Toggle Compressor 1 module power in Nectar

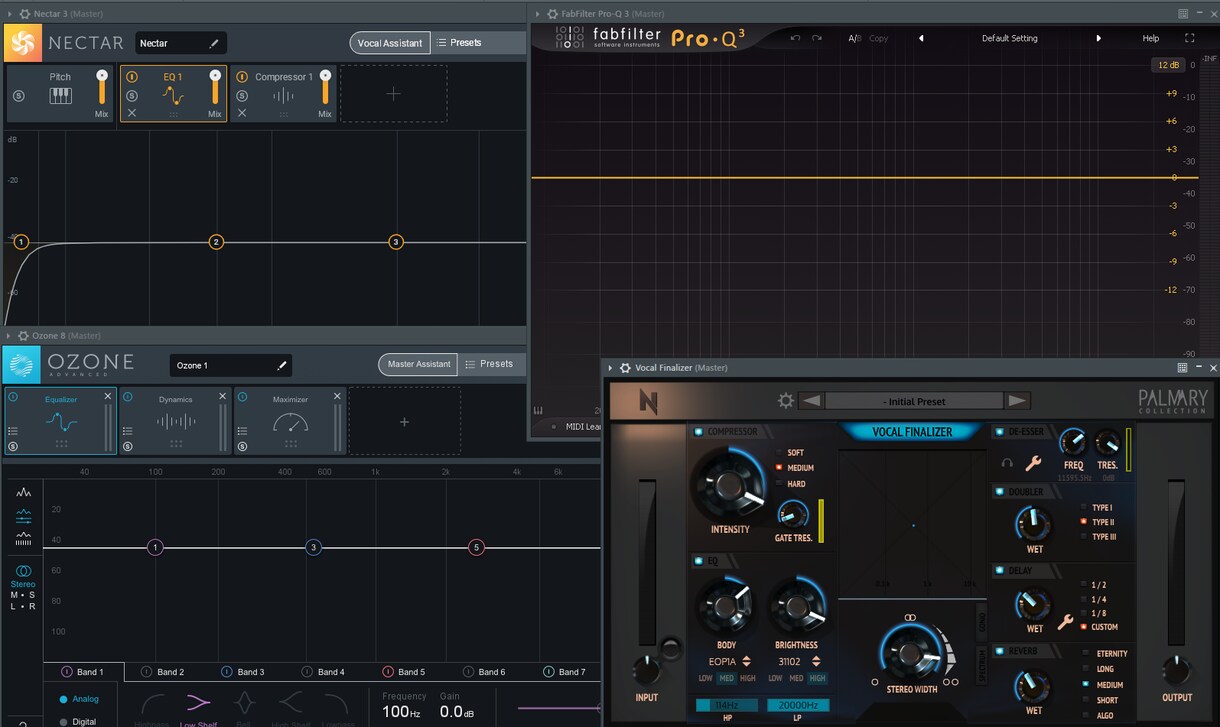tap(241, 77)
